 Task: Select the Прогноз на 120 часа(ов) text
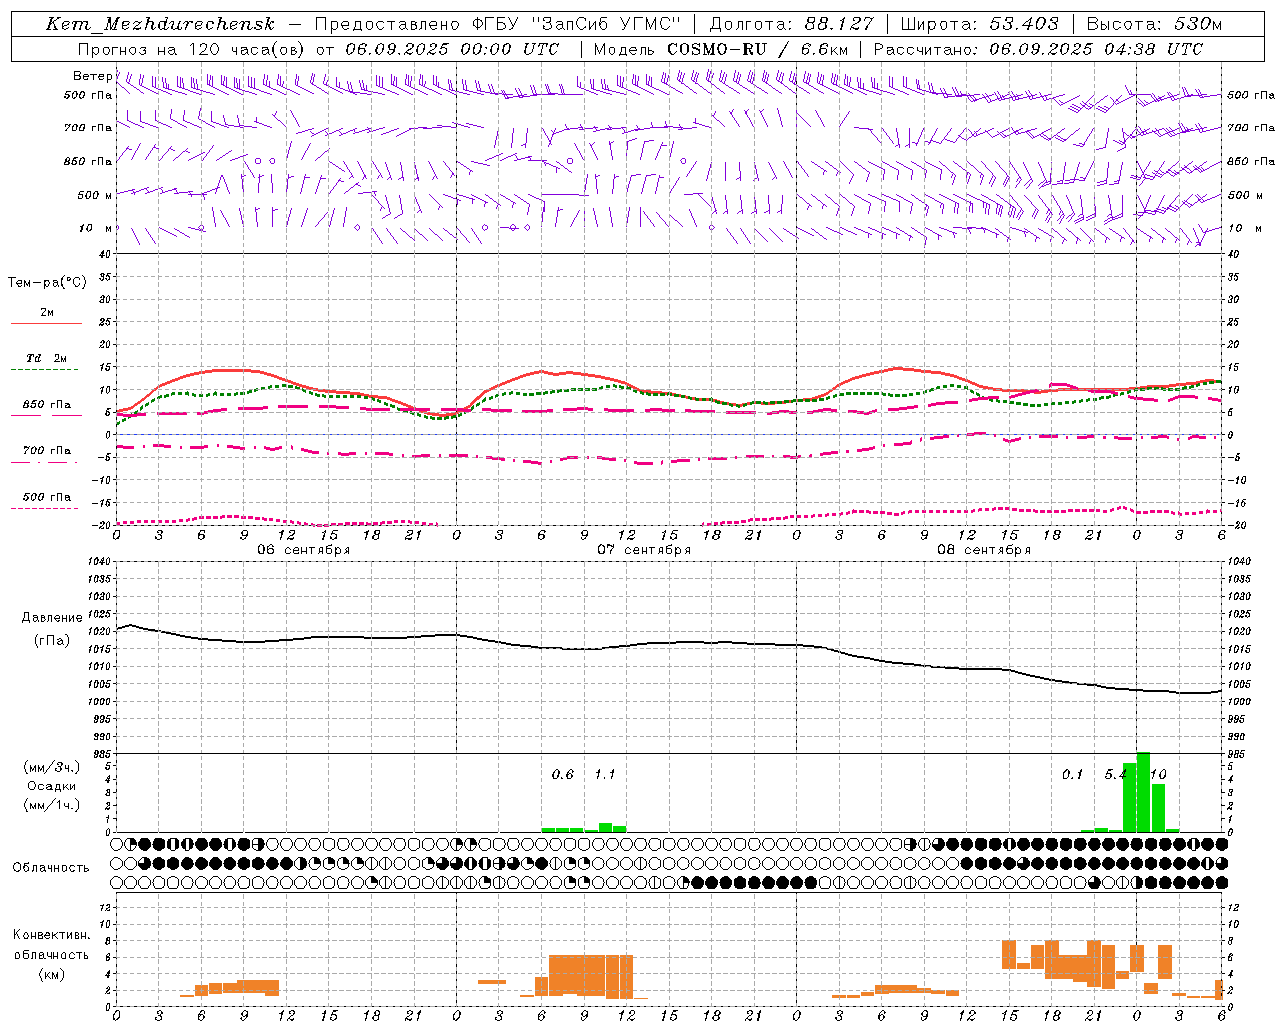pyautogui.click(x=192, y=49)
